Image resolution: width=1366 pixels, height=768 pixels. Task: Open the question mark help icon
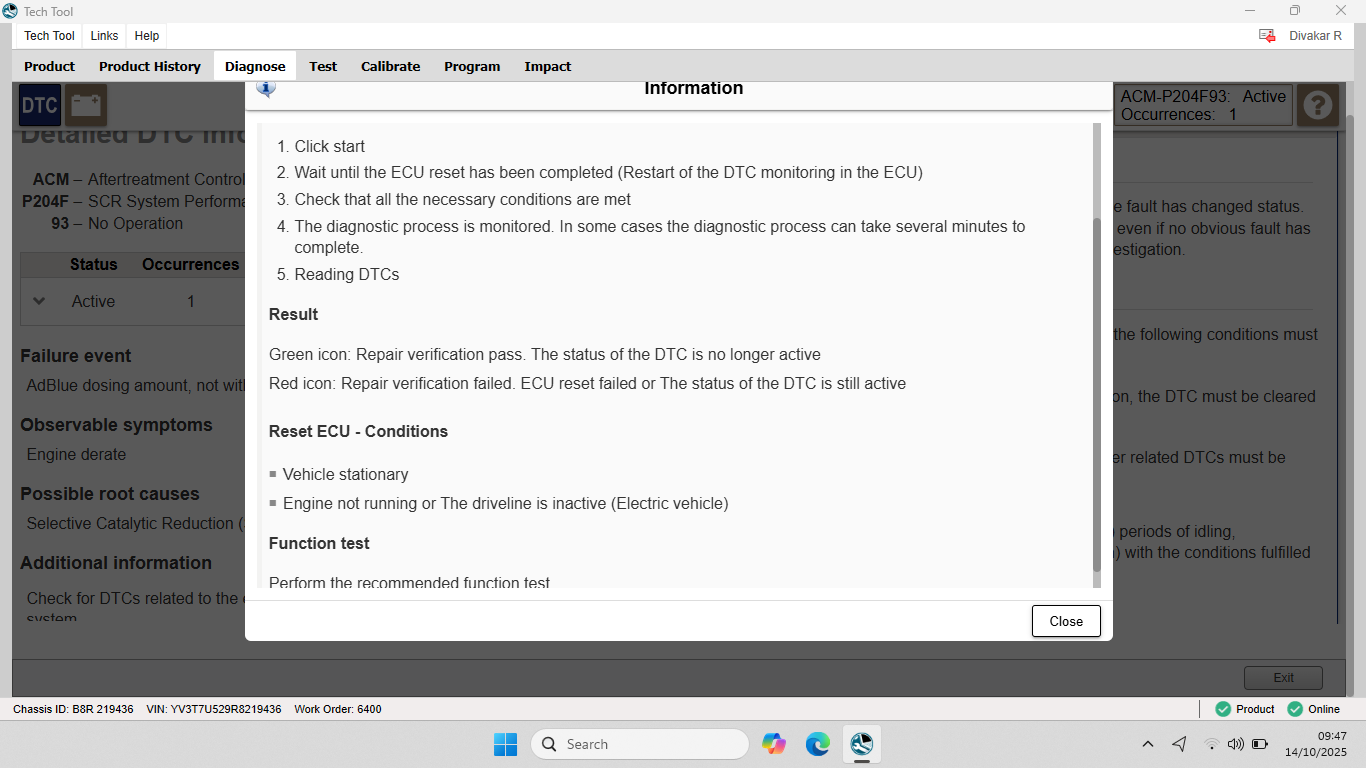1318,105
